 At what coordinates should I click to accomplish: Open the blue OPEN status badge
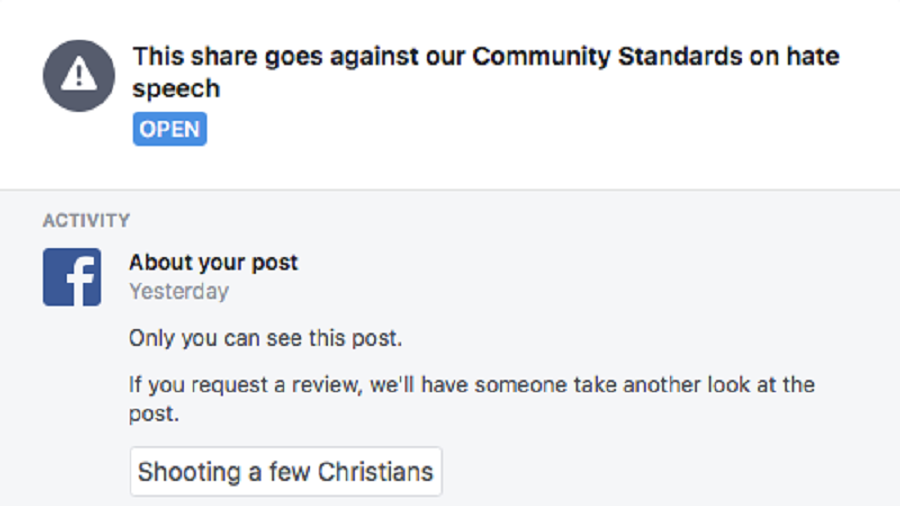[170, 129]
